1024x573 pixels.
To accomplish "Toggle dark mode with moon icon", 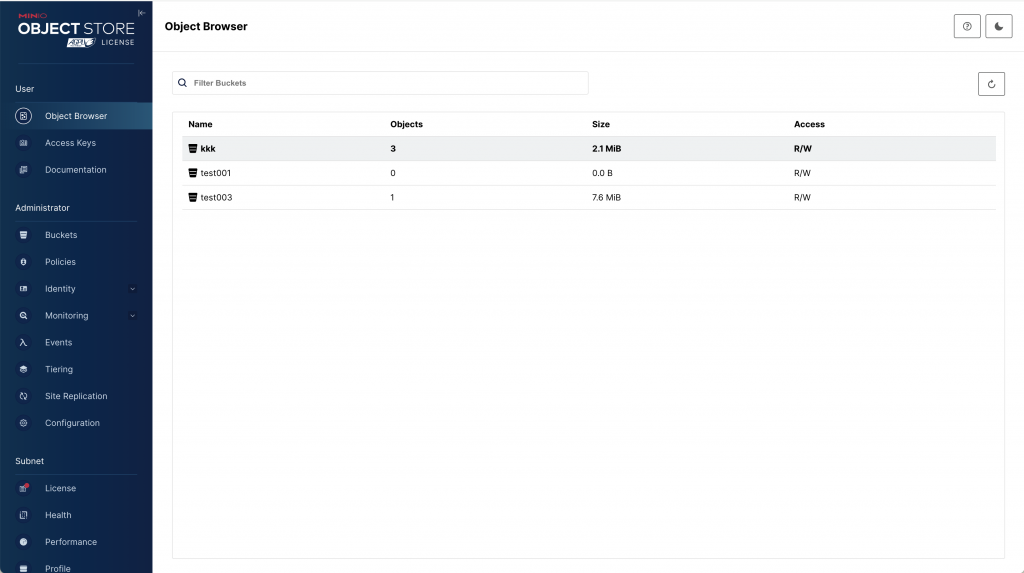I will click(x=999, y=27).
